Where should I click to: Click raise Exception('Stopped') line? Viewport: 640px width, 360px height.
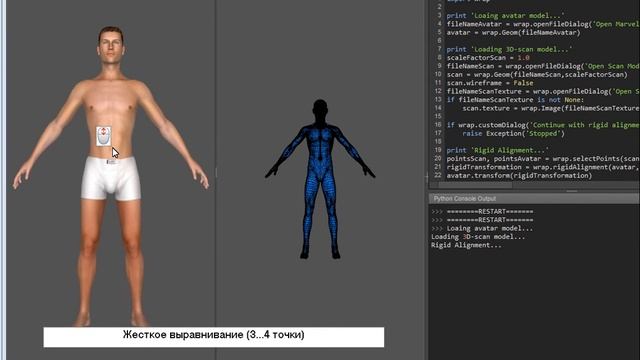(x=513, y=133)
